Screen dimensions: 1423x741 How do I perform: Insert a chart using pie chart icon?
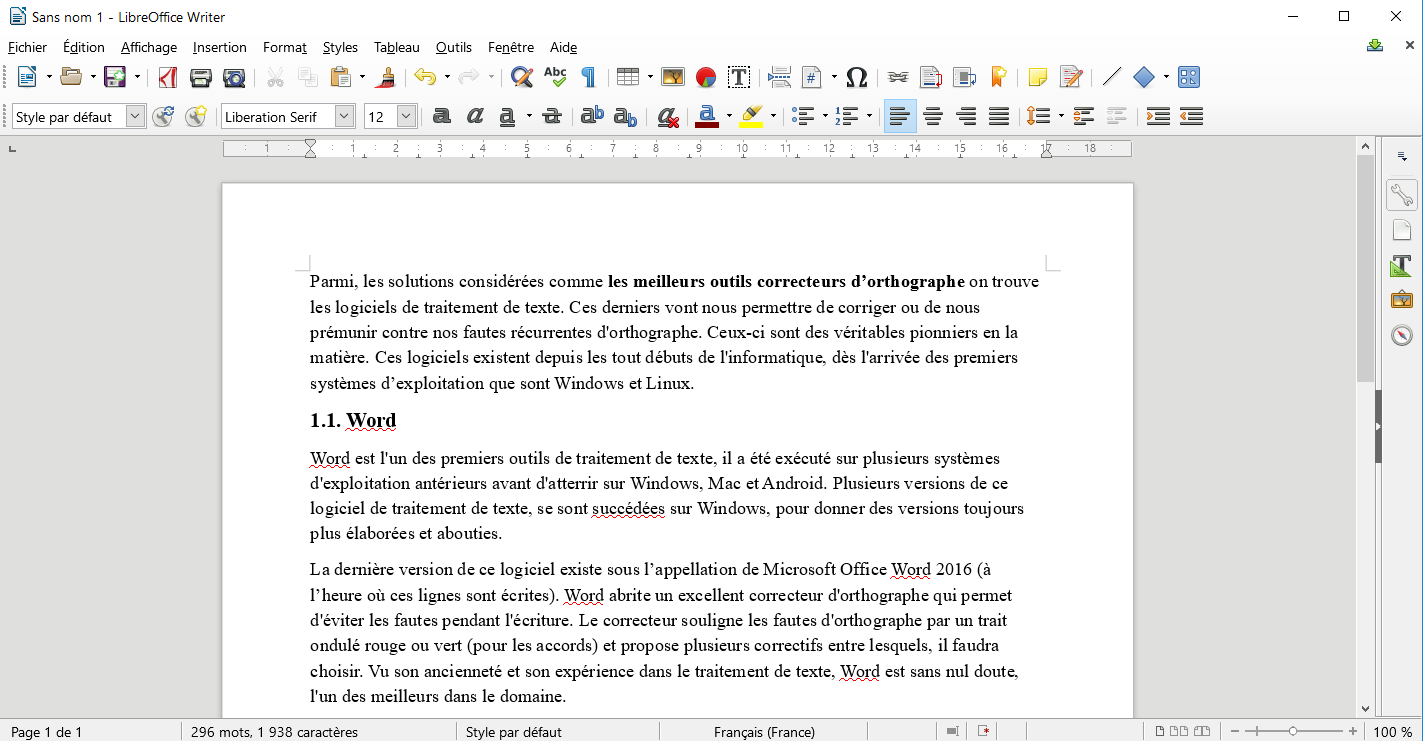click(706, 77)
